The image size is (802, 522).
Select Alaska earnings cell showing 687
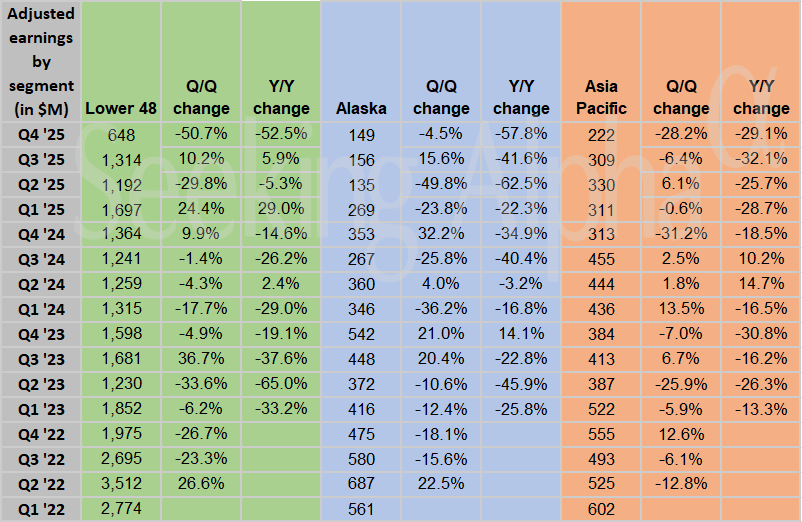click(361, 486)
